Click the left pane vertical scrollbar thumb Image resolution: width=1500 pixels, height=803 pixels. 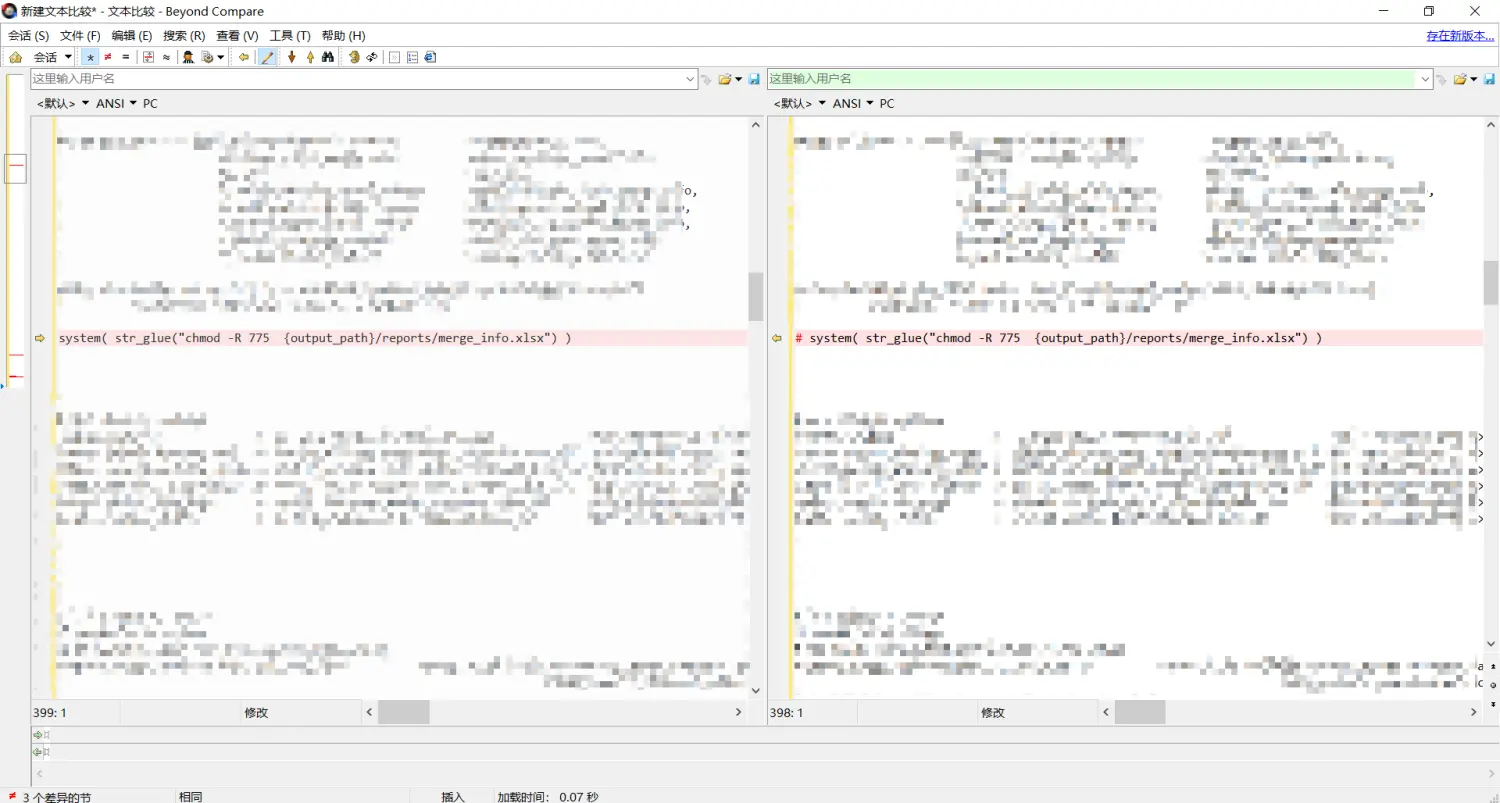coord(755,296)
